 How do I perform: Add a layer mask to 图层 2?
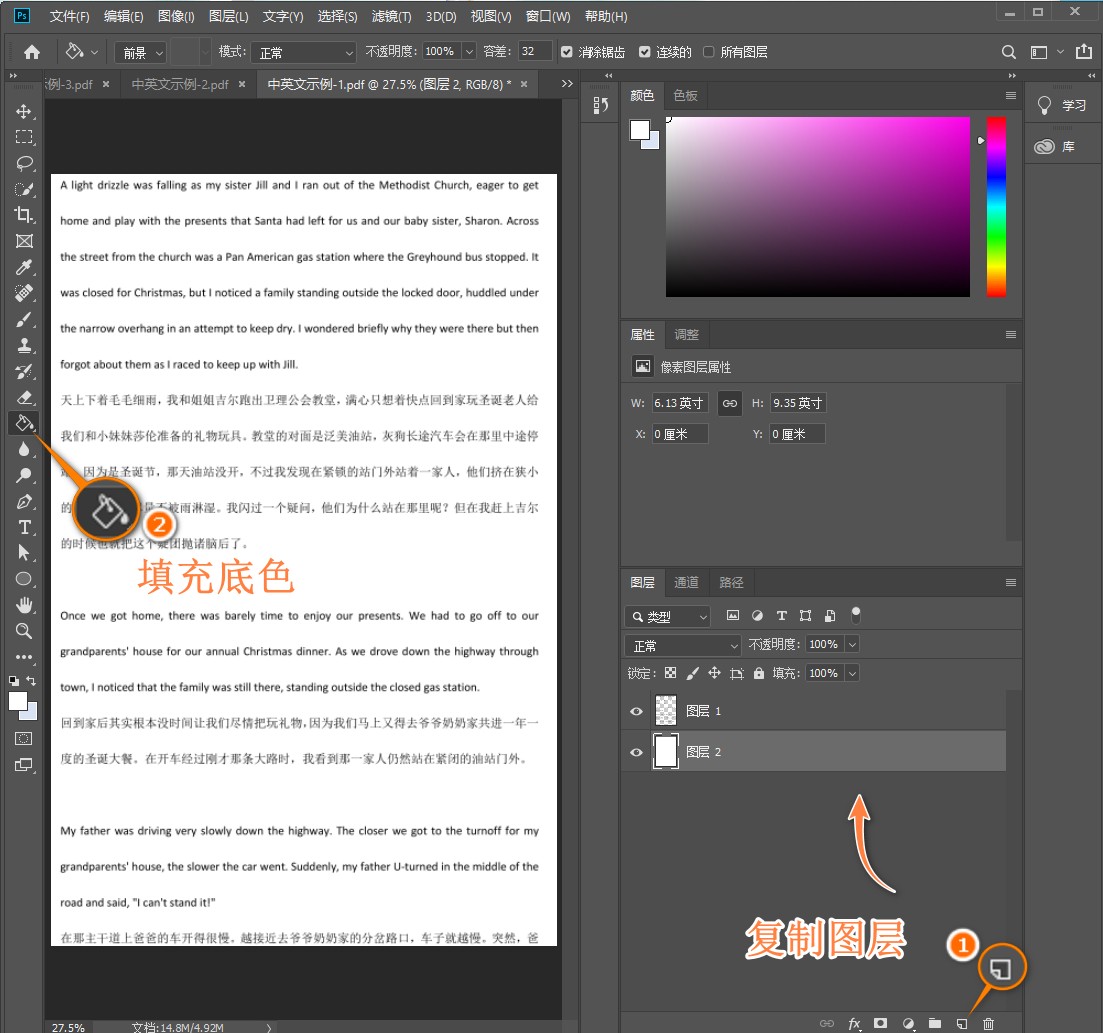(880, 1024)
